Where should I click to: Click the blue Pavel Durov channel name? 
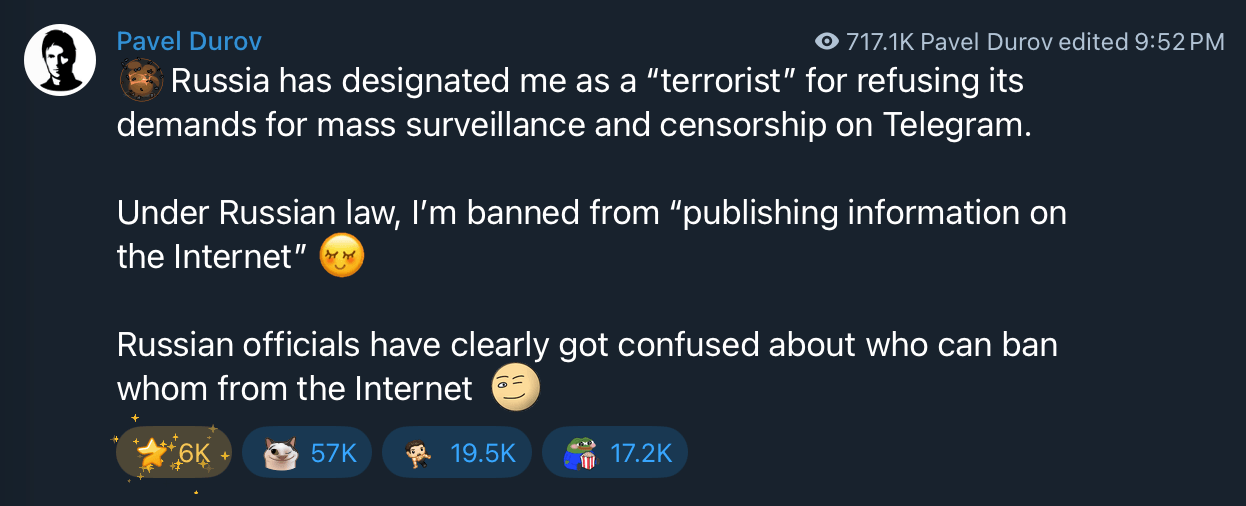click(189, 41)
